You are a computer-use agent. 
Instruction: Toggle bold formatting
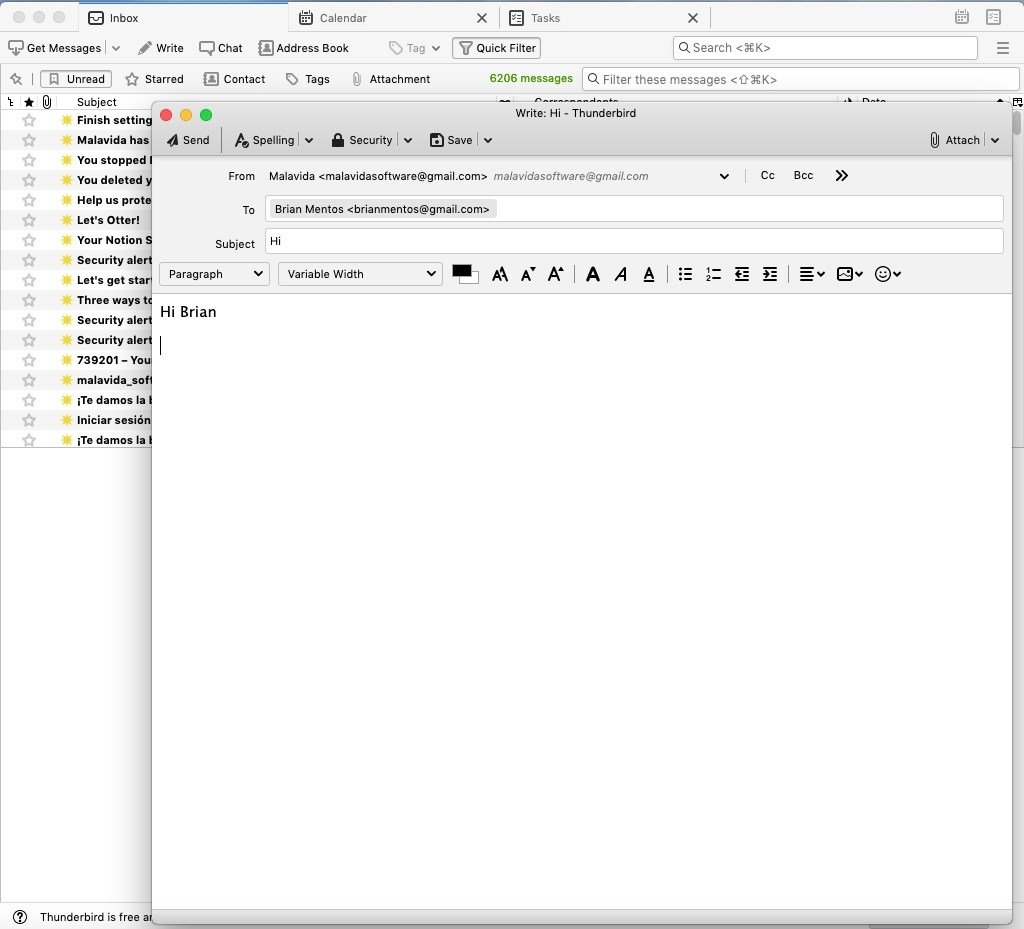593,274
